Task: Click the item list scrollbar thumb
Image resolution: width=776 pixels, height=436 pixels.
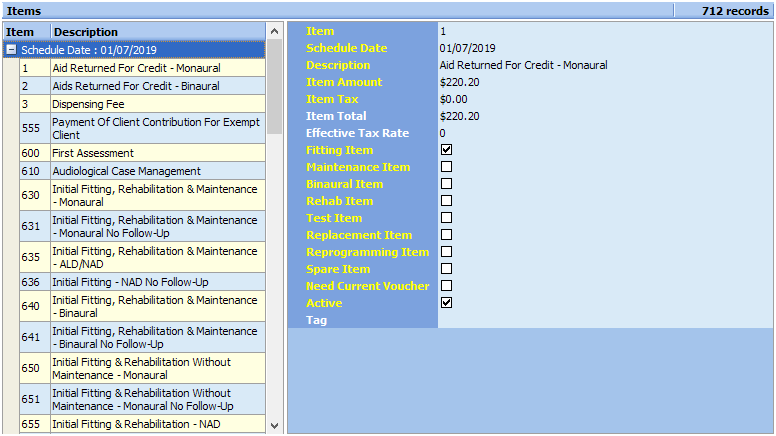Action: coord(275,87)
